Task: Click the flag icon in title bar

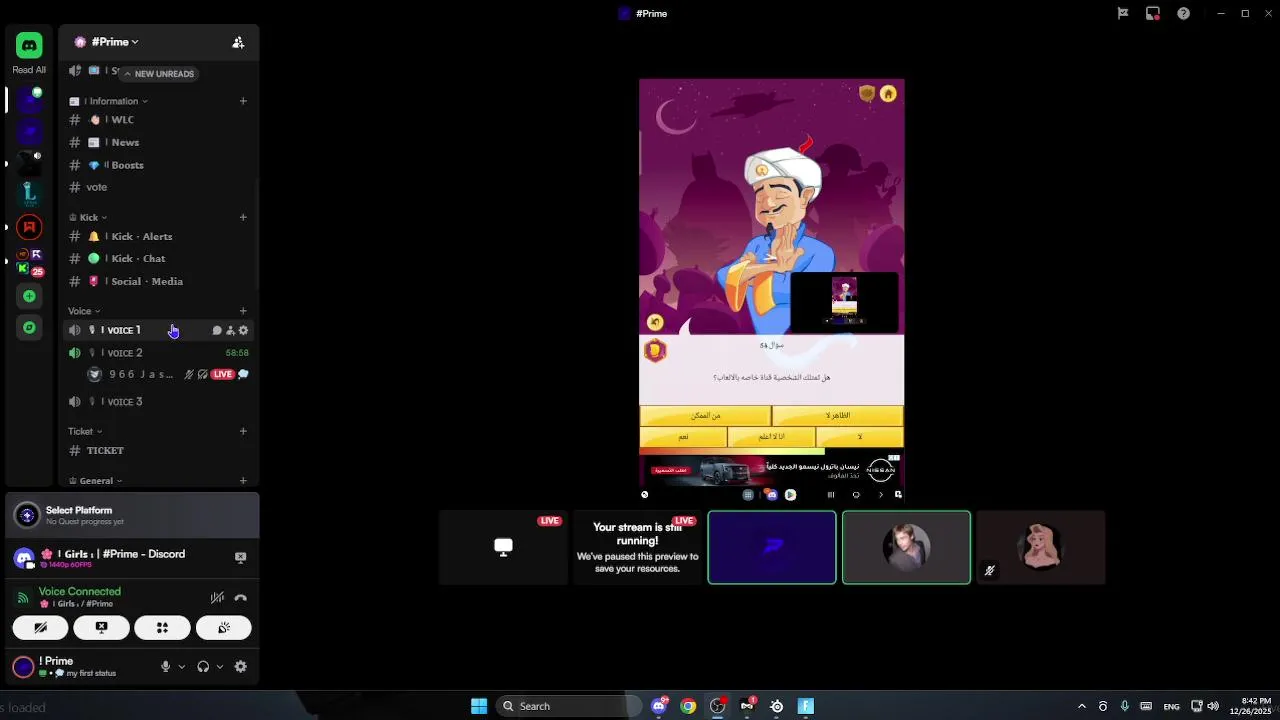Action: (x=1123, y=13)
